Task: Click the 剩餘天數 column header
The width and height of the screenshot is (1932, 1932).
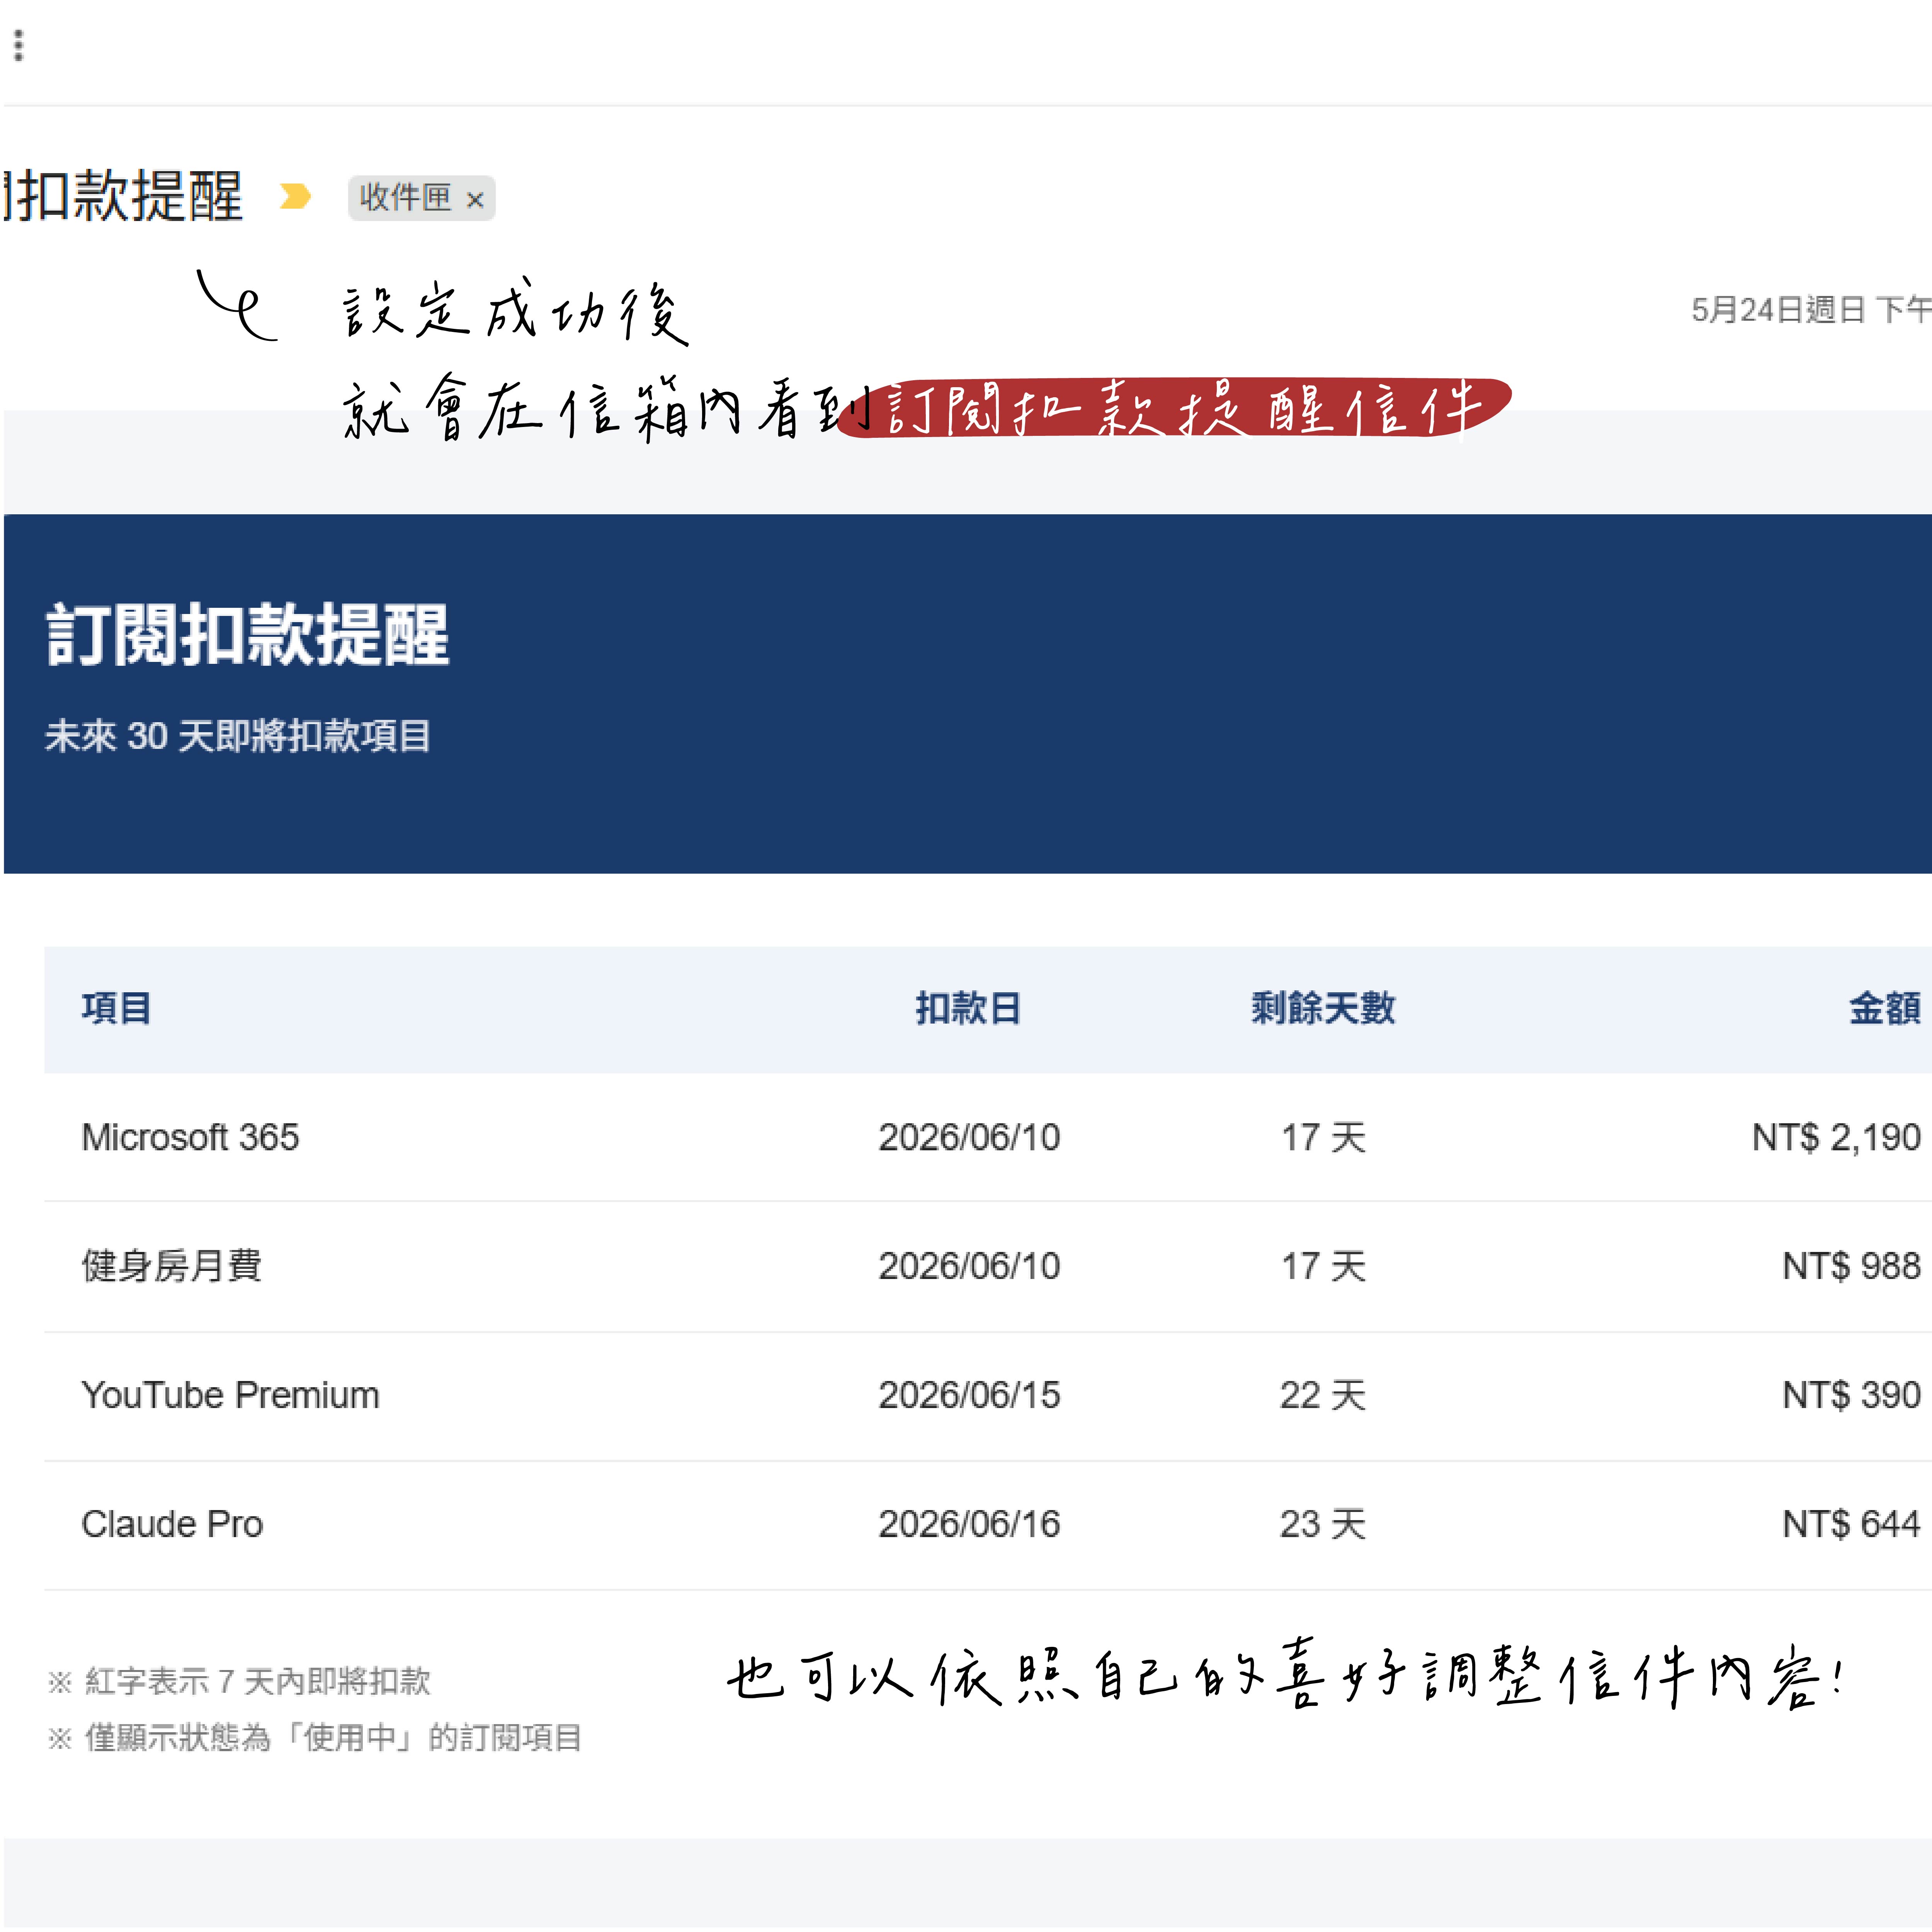Action: coord(1323,1008)
